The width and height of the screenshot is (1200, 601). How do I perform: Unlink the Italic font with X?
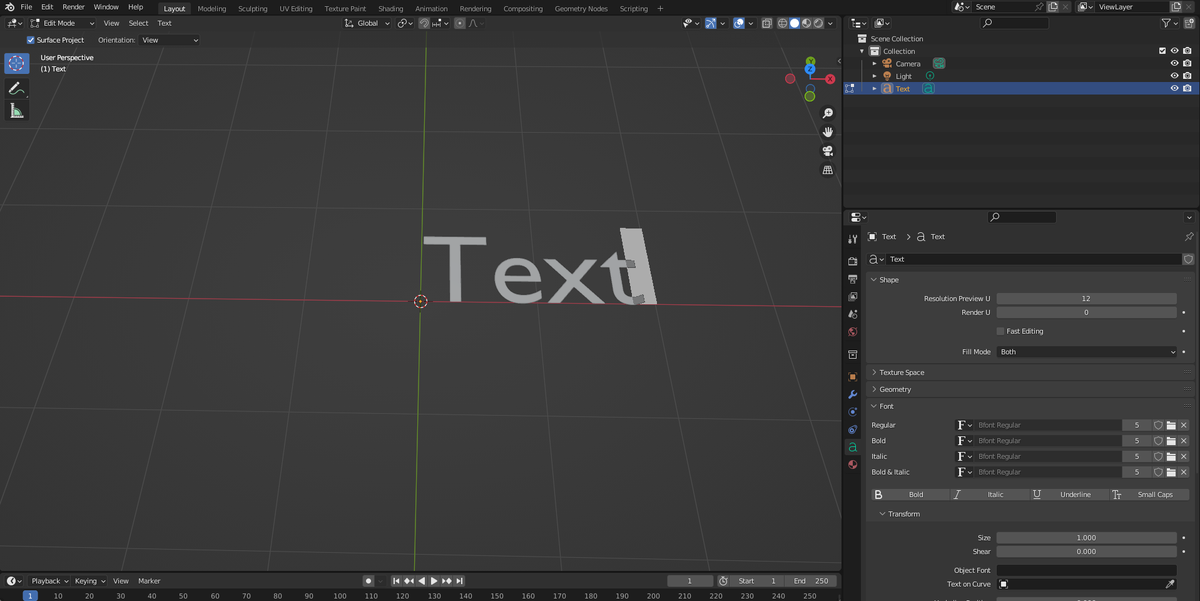1184,456
